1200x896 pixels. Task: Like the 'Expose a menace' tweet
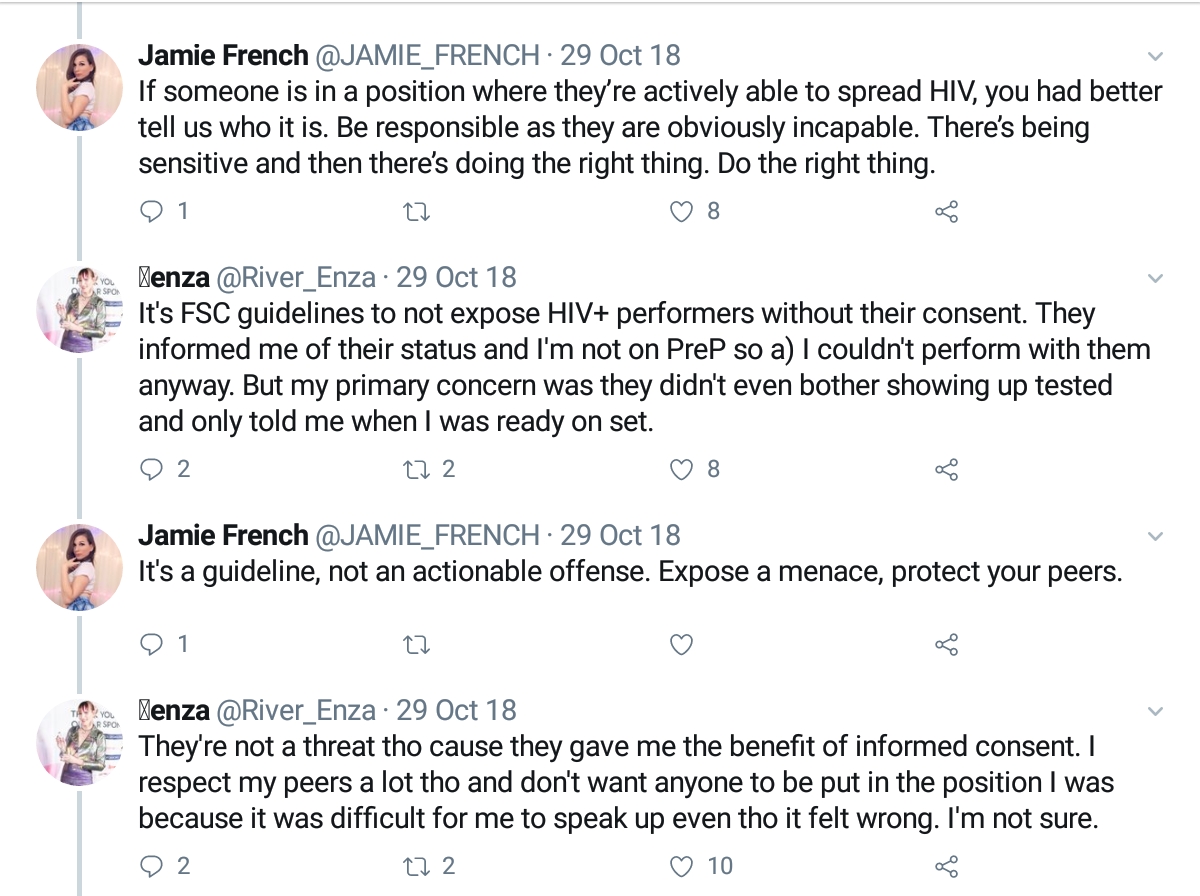(681, 645)
